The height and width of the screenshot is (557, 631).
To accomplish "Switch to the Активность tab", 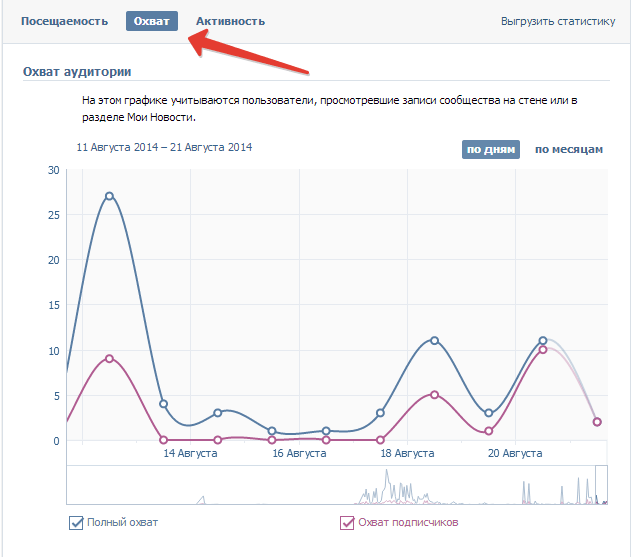I will point(230,21).
